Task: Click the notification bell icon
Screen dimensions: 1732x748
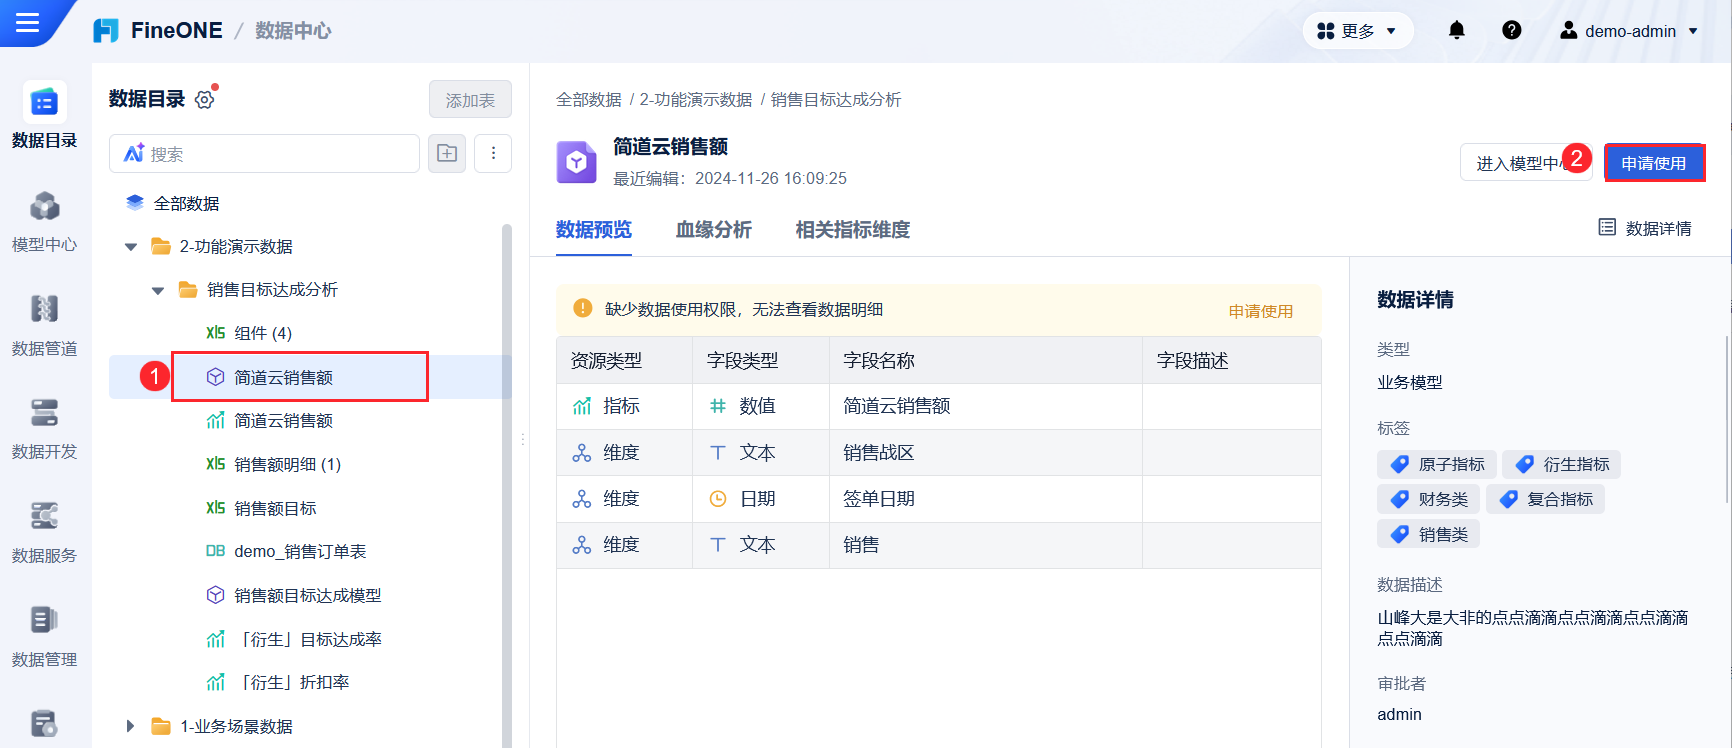Action: 1457,31
